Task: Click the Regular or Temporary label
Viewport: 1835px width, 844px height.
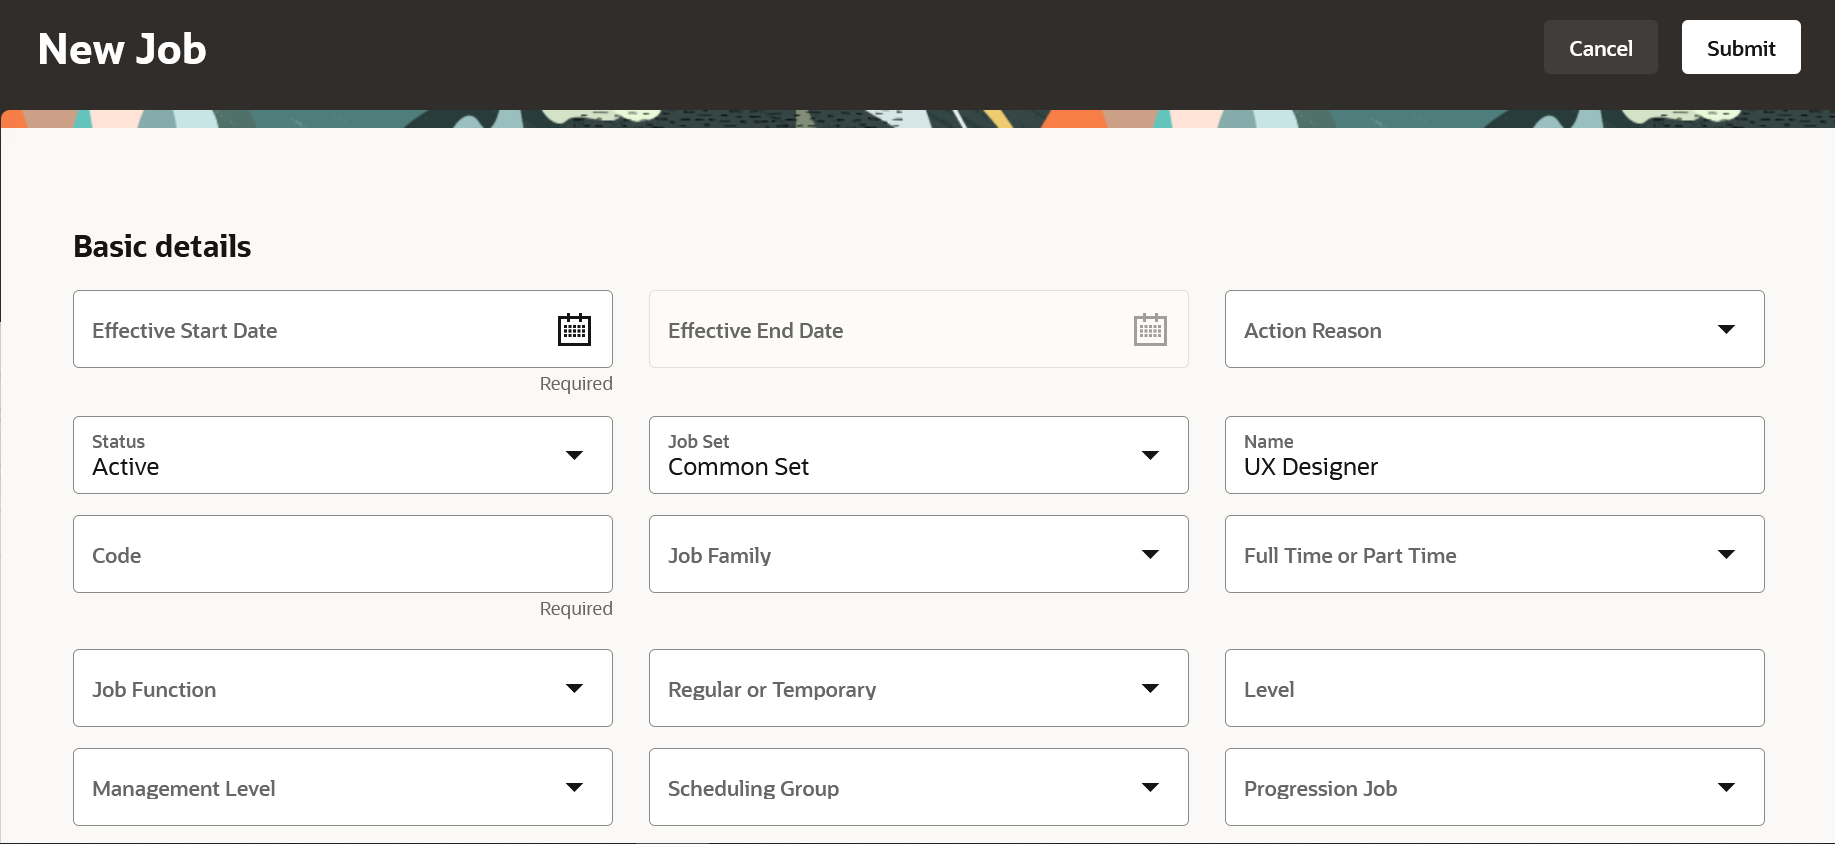Action: [772, 690]
